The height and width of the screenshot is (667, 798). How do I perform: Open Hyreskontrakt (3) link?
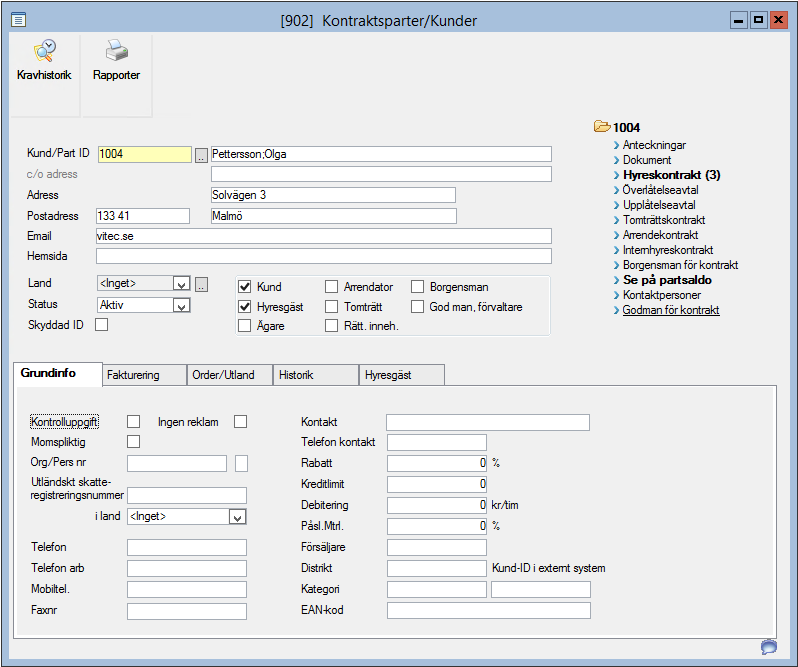pyautogui.click(x=672, y=175)
